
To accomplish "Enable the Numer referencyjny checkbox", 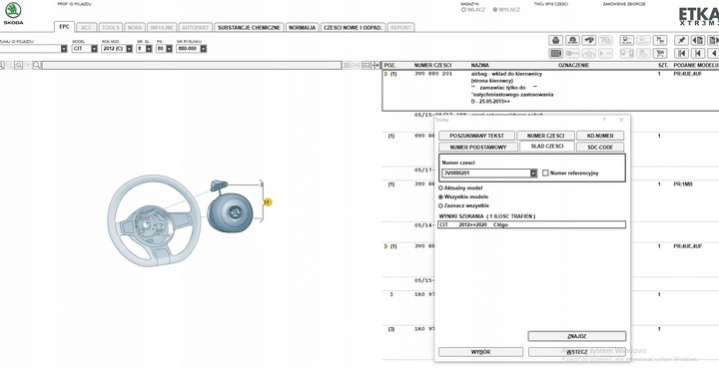I will click(x=545, y=173).
